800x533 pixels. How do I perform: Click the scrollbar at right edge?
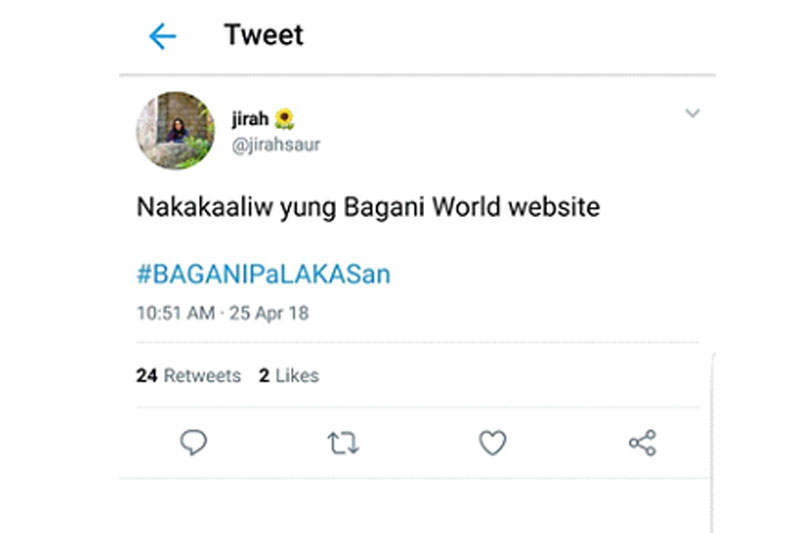(x=712, y=442)
